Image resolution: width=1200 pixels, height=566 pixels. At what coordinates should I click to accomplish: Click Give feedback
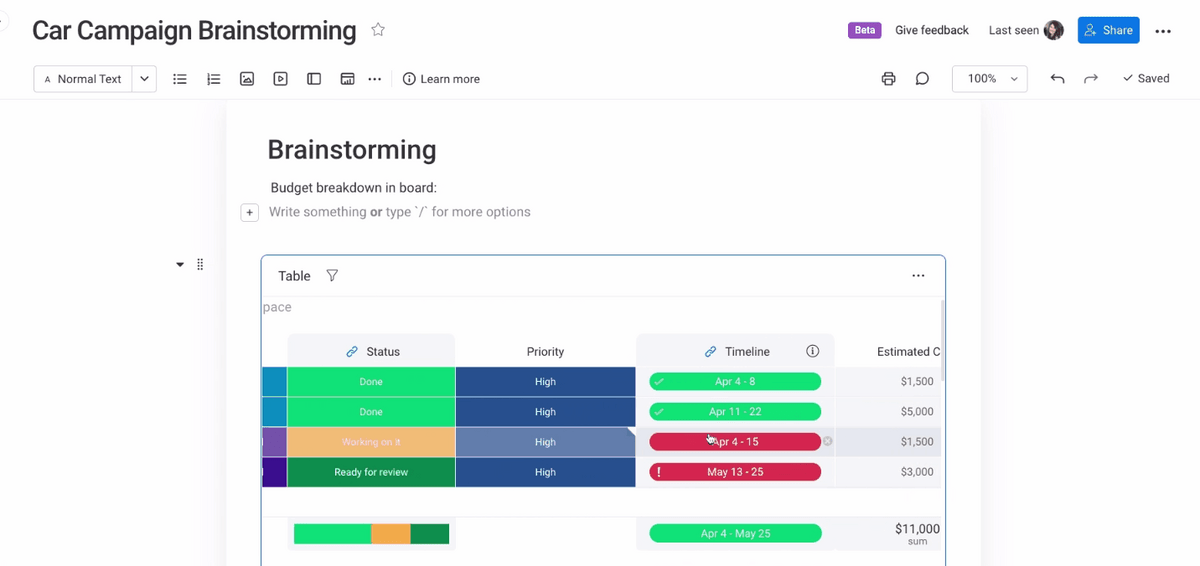click(931, 30)
